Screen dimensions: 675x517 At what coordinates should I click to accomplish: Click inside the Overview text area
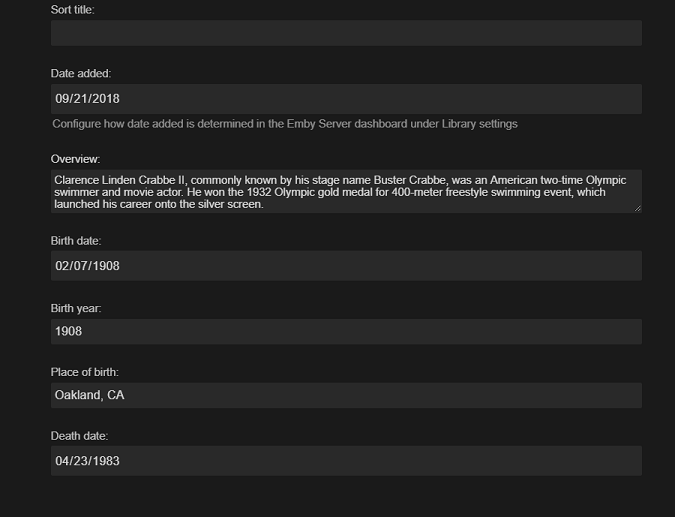pyautogui.click(x=346, y=191)
